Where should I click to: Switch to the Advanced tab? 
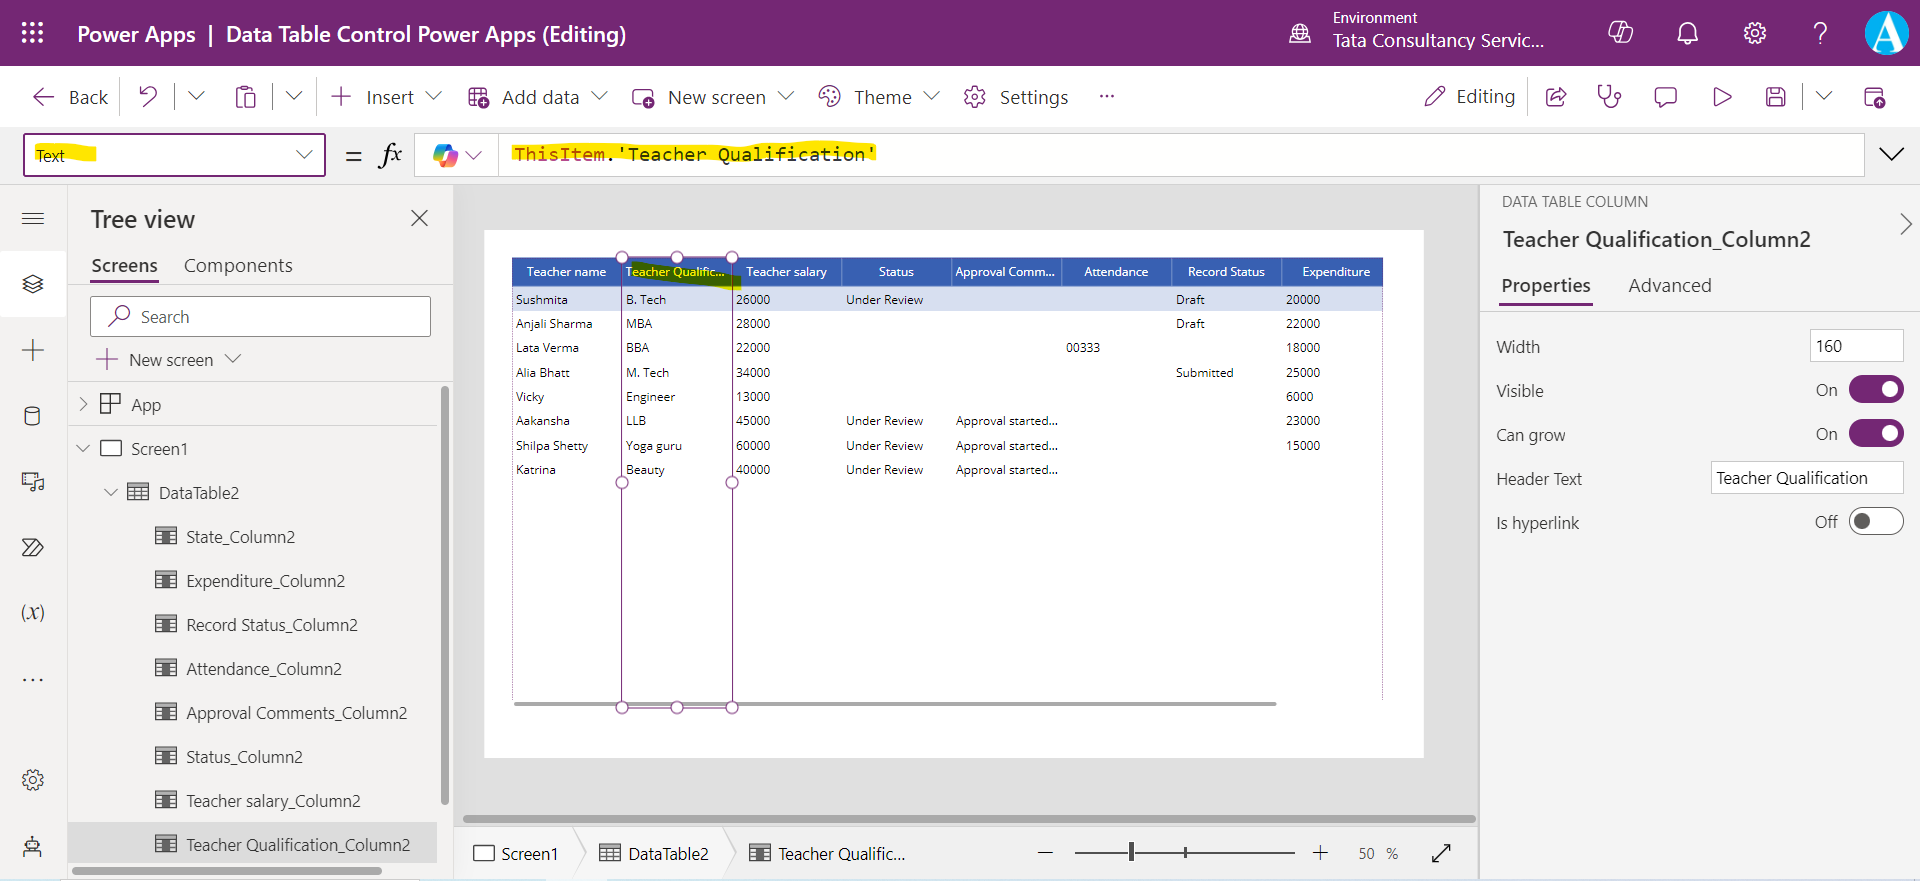click(x=1669, y=286)
